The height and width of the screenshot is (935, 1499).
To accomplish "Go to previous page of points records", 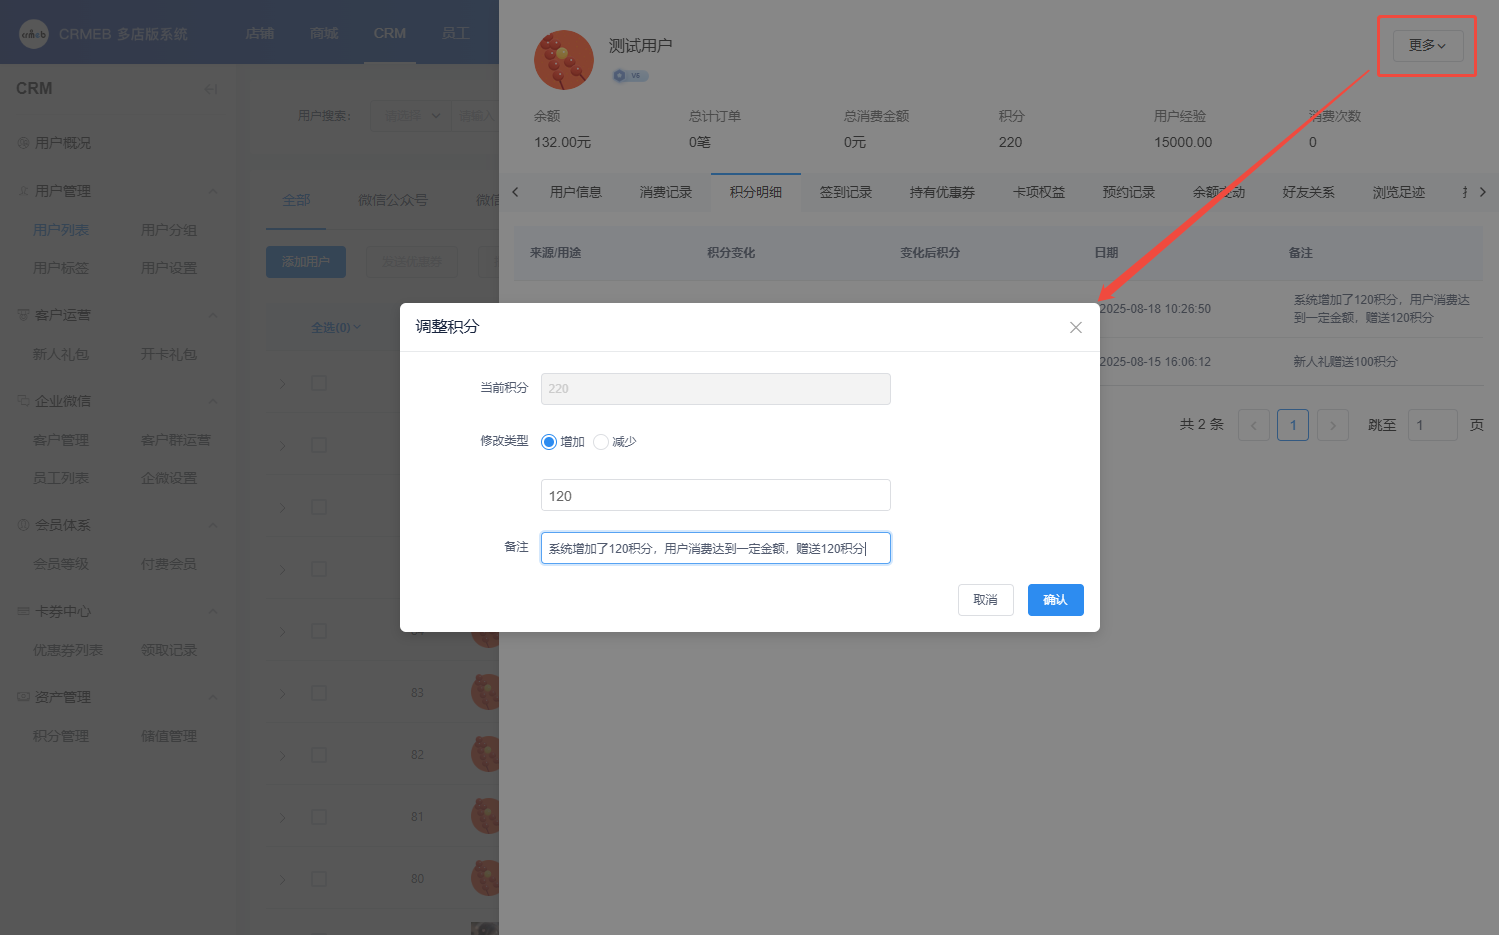I will pyautogui.click(x=1253, y=426).
